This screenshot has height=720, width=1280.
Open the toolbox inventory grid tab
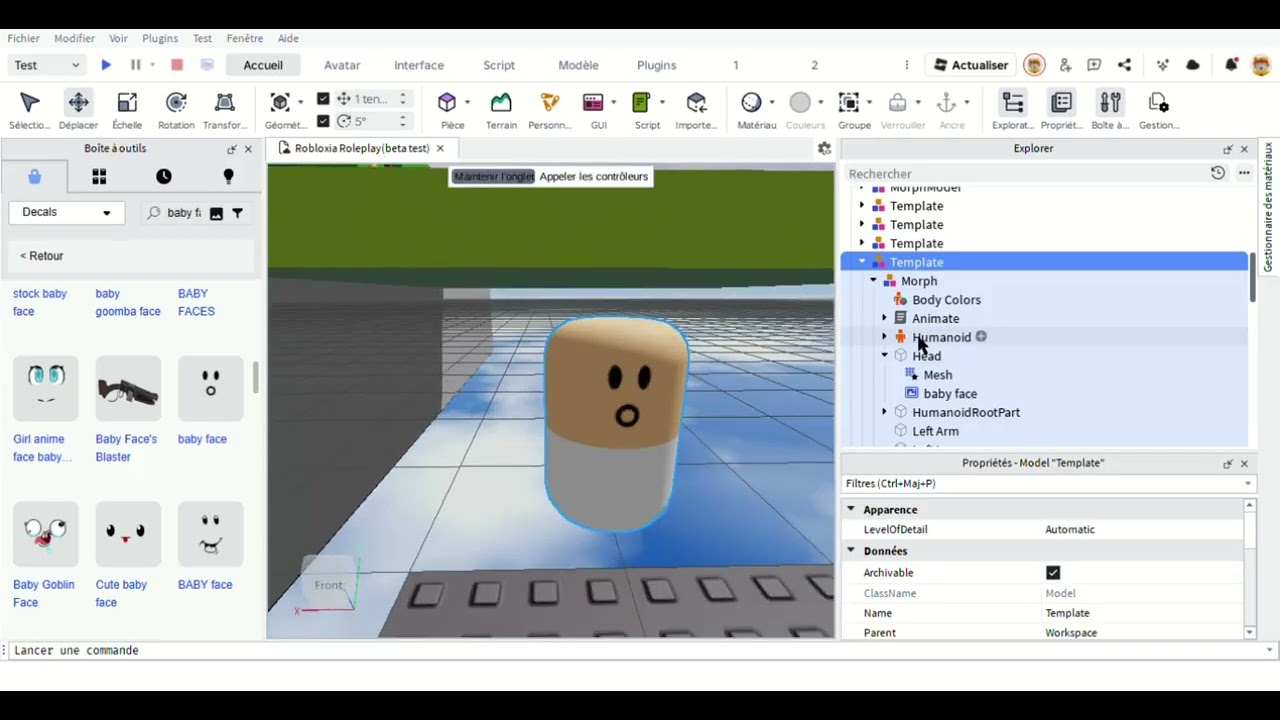[x=99, y=177]
